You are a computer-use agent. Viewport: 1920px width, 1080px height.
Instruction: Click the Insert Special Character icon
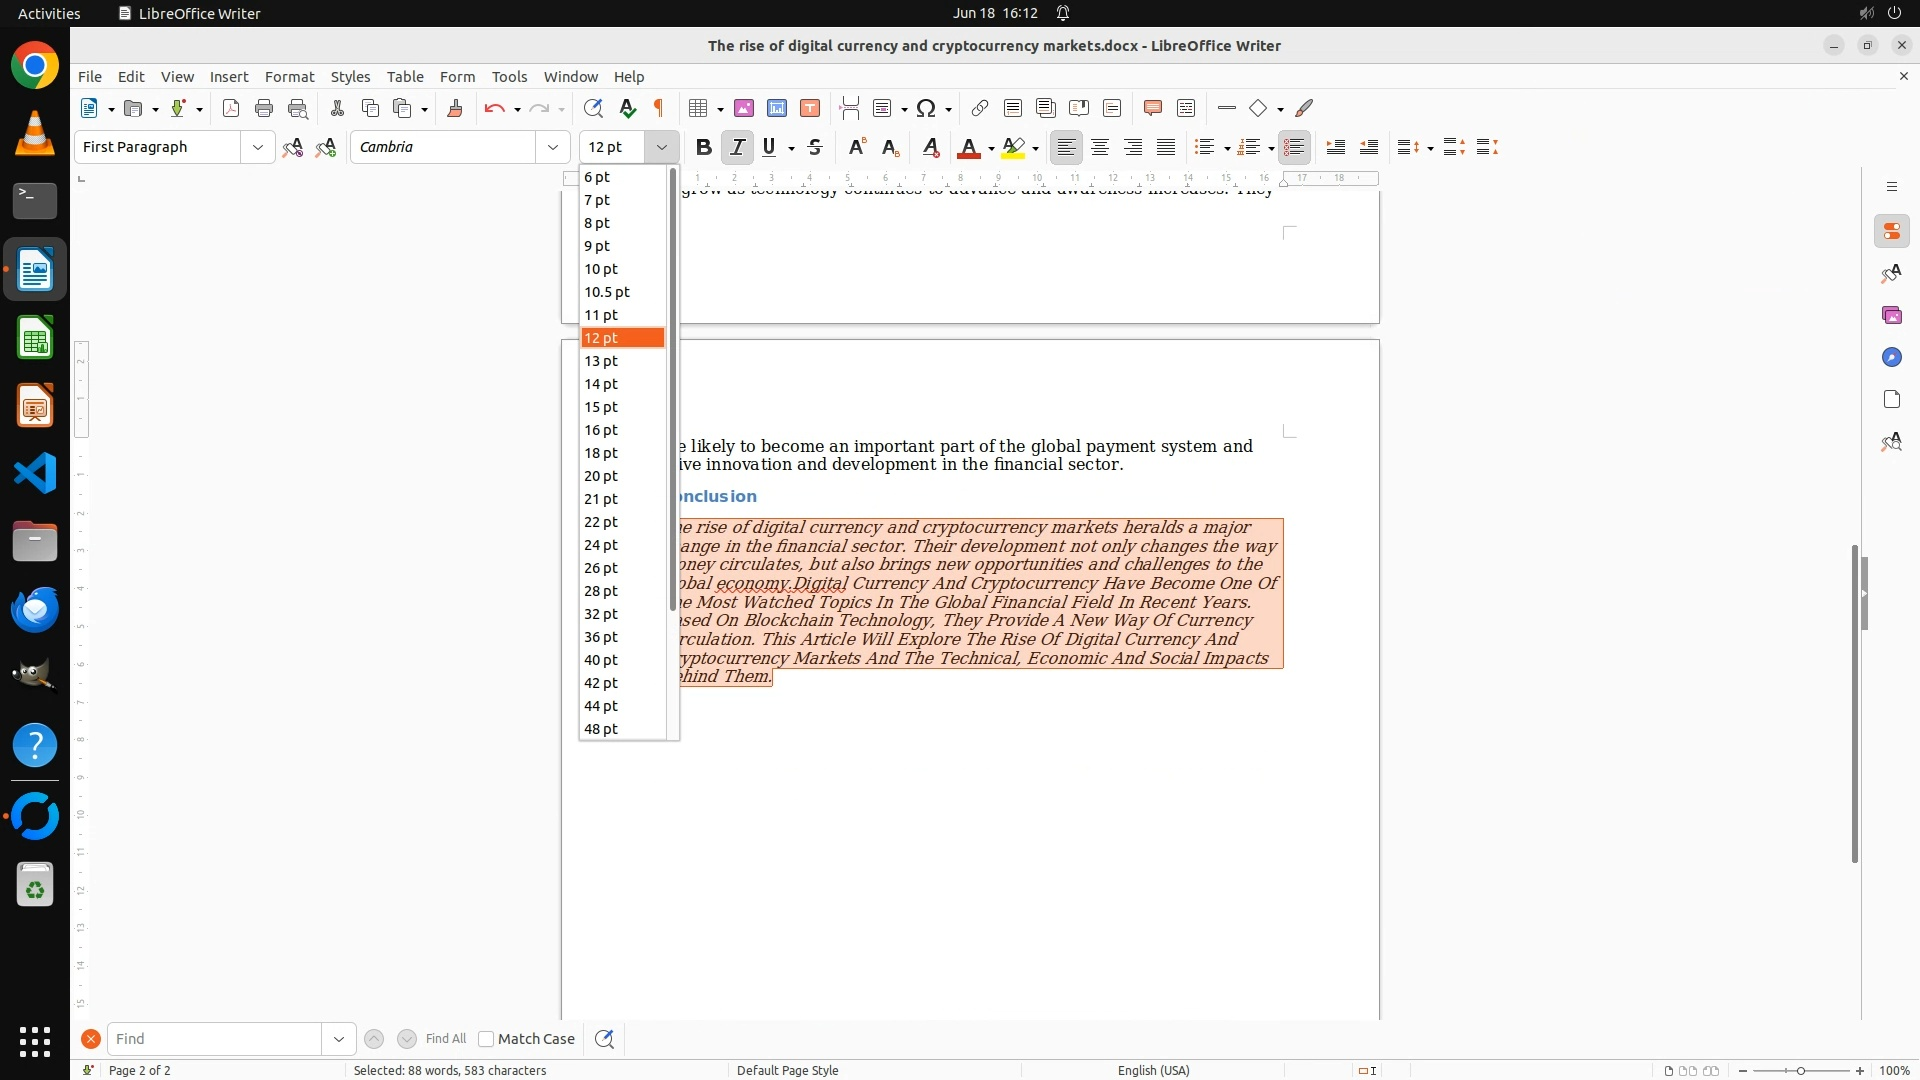tap(926, 108)
